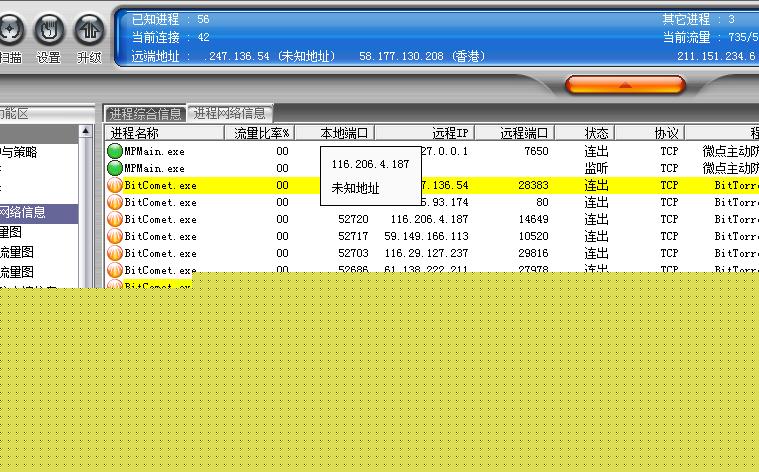Collapse panel with the orange arrow button
Viewport: 759px width, 472px height.
(625, 86)
